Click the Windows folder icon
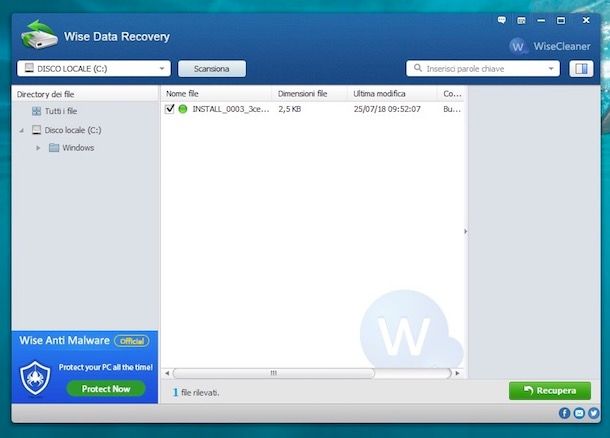 point(54,148)
